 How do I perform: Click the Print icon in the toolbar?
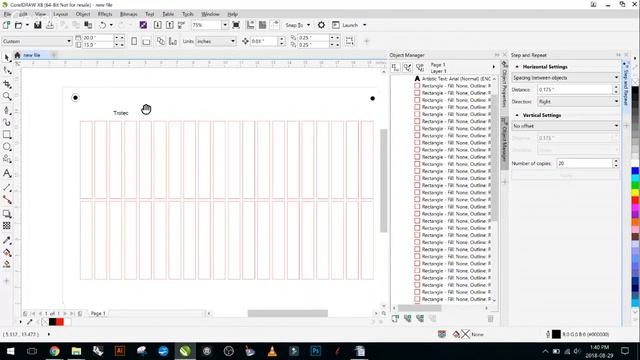click(x=50, y=25)
